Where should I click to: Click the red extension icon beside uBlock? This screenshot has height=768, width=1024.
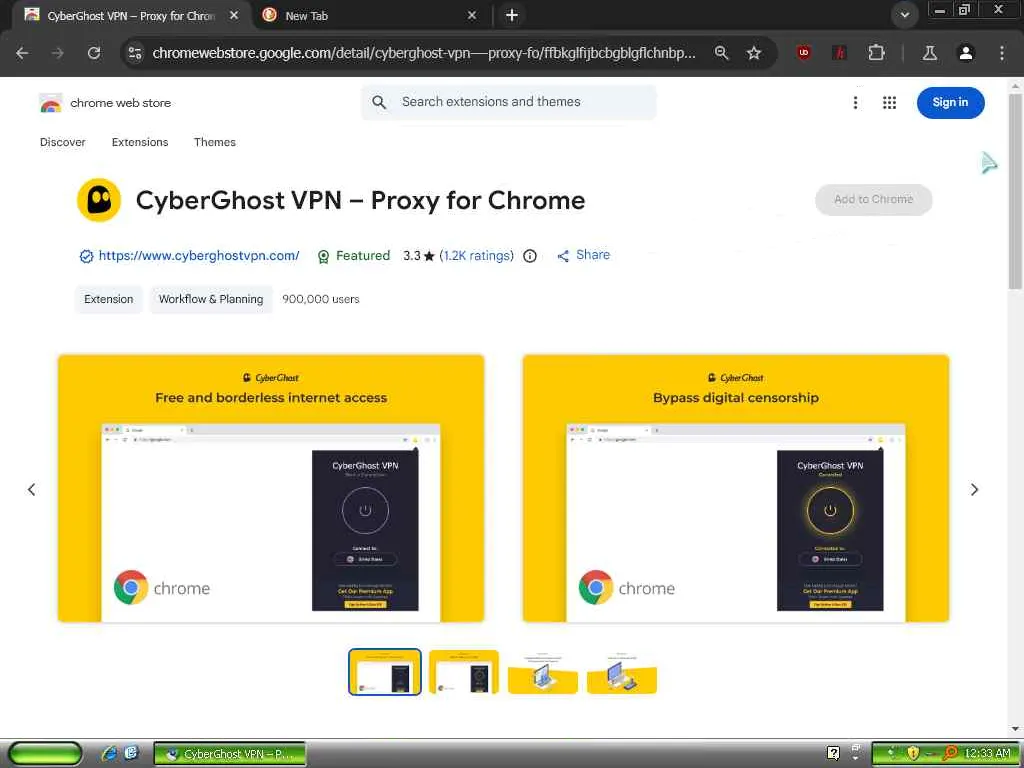[x=840, y=53]
